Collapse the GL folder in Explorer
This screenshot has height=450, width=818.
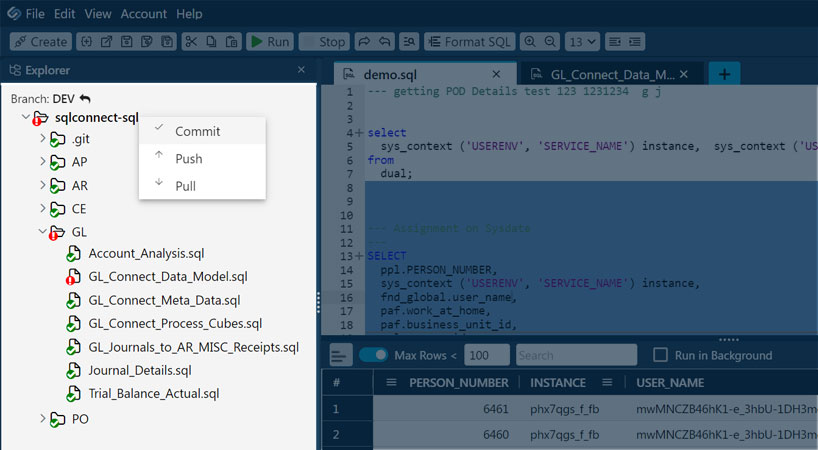point(43,232)
